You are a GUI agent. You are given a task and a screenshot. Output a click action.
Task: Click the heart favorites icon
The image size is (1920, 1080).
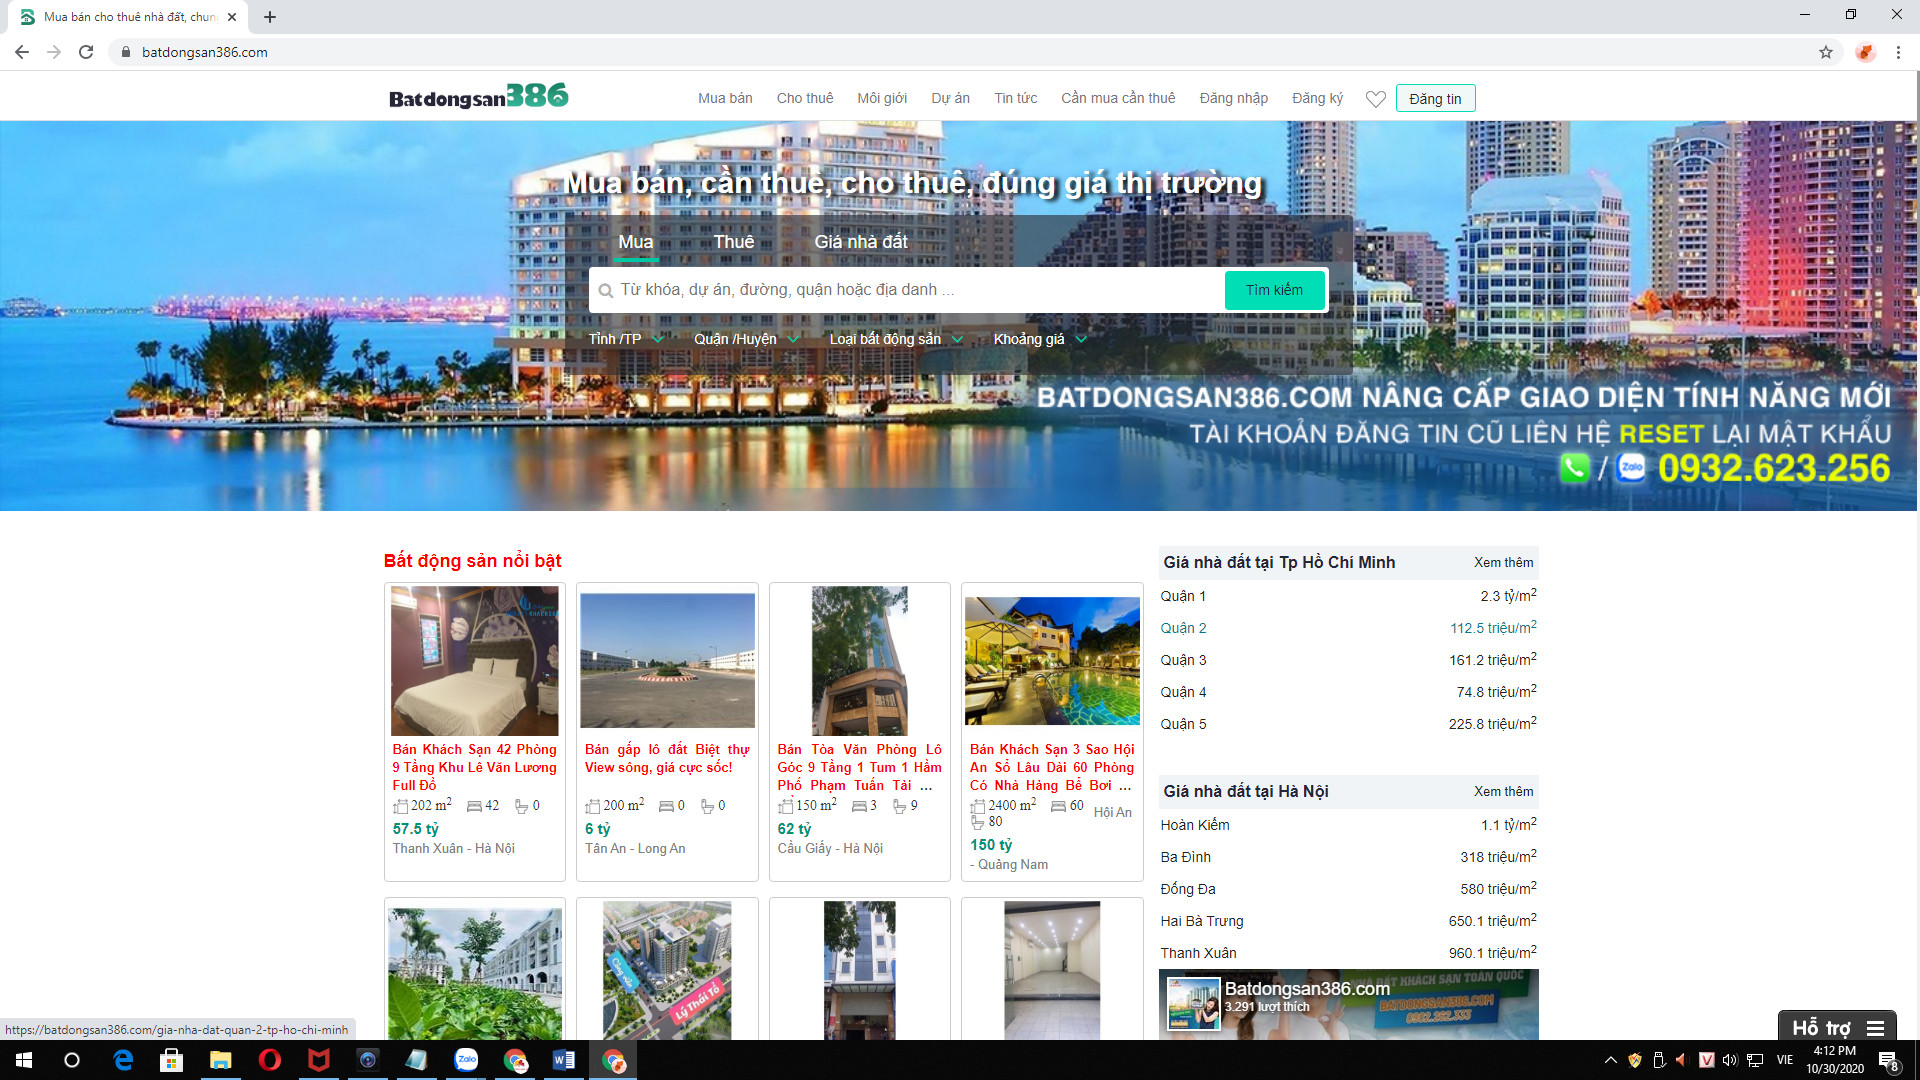coord(1376,99)
